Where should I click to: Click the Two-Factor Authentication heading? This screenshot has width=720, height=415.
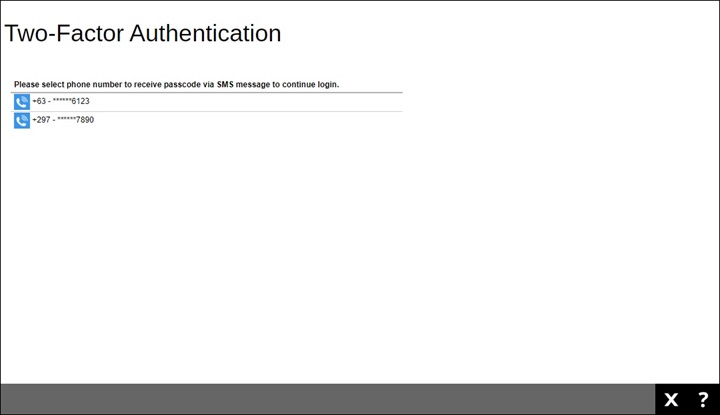coord(143,33)
